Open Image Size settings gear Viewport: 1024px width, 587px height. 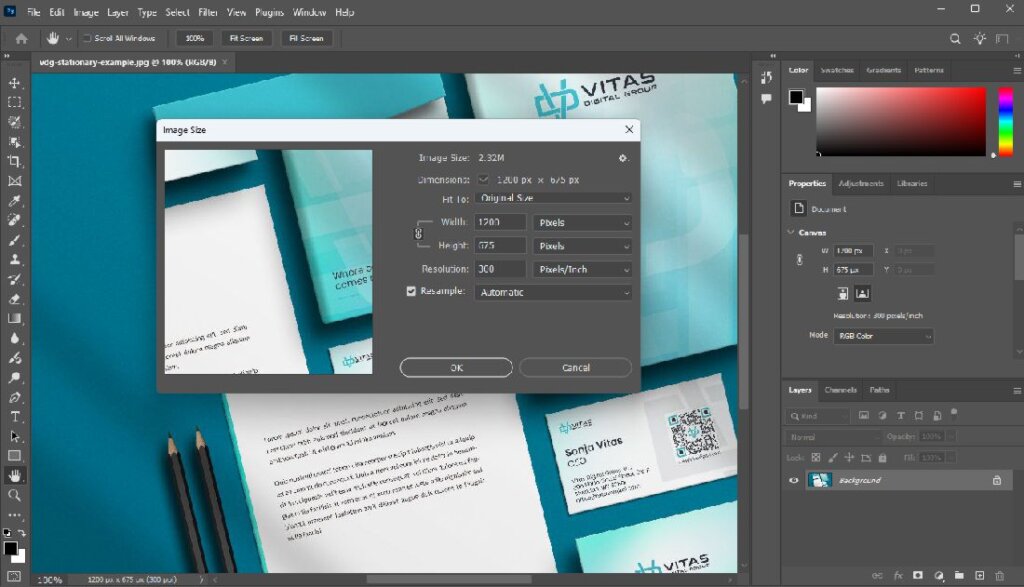622,158
